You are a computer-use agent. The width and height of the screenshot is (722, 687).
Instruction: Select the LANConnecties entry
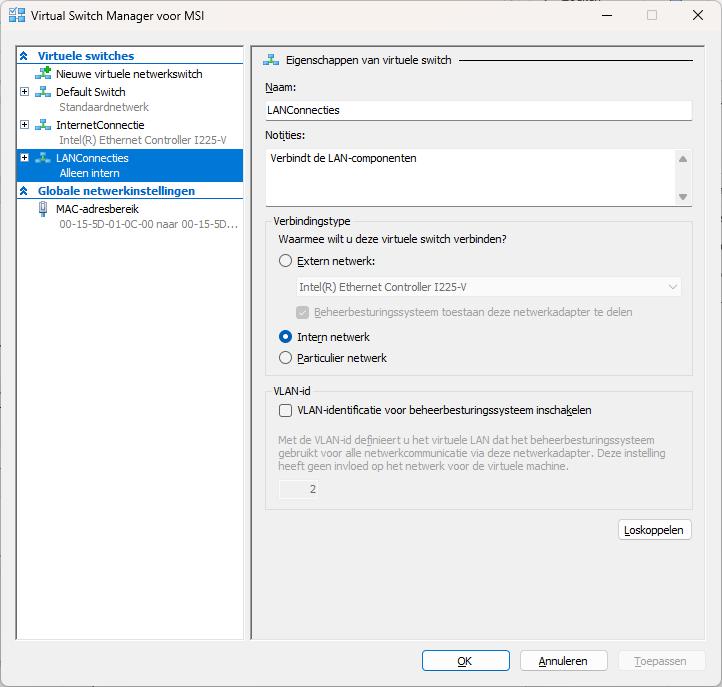pyautogui.click(x=130, y=165)
